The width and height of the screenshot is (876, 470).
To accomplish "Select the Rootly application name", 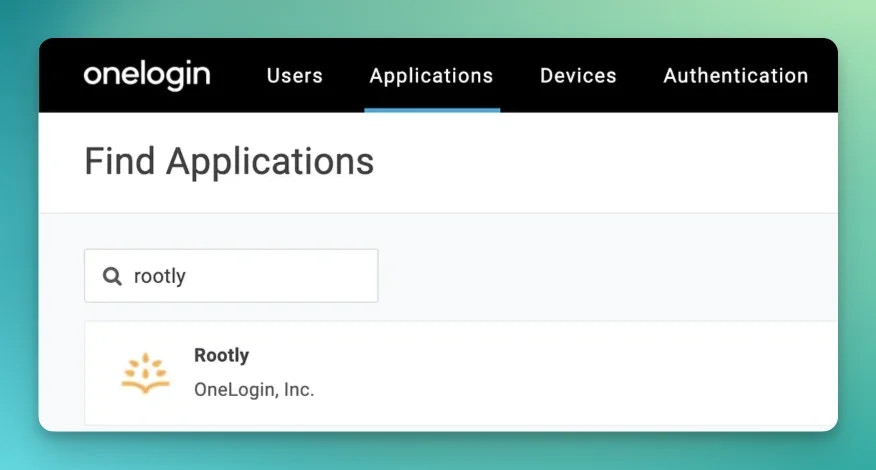I will click(x=221, y=355).
